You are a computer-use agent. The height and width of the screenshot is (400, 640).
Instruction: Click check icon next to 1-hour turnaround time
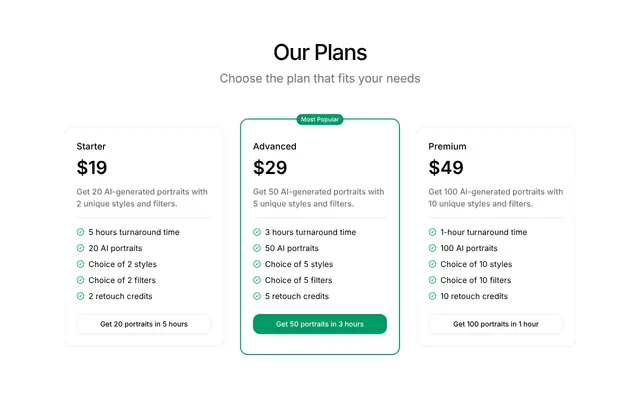[432, 232]
